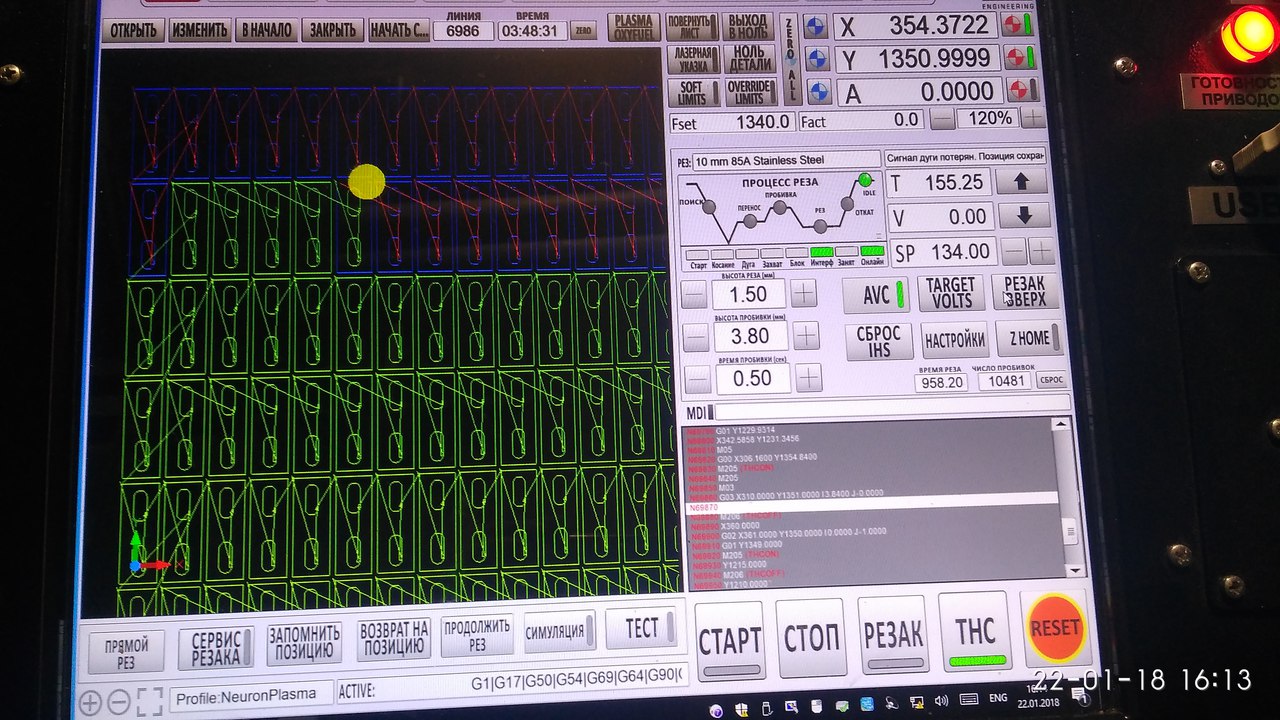Move torch up with the up arrow
Viewport: 1280px width, 720px height.
pyautogui.click(x=1022, y=182)
